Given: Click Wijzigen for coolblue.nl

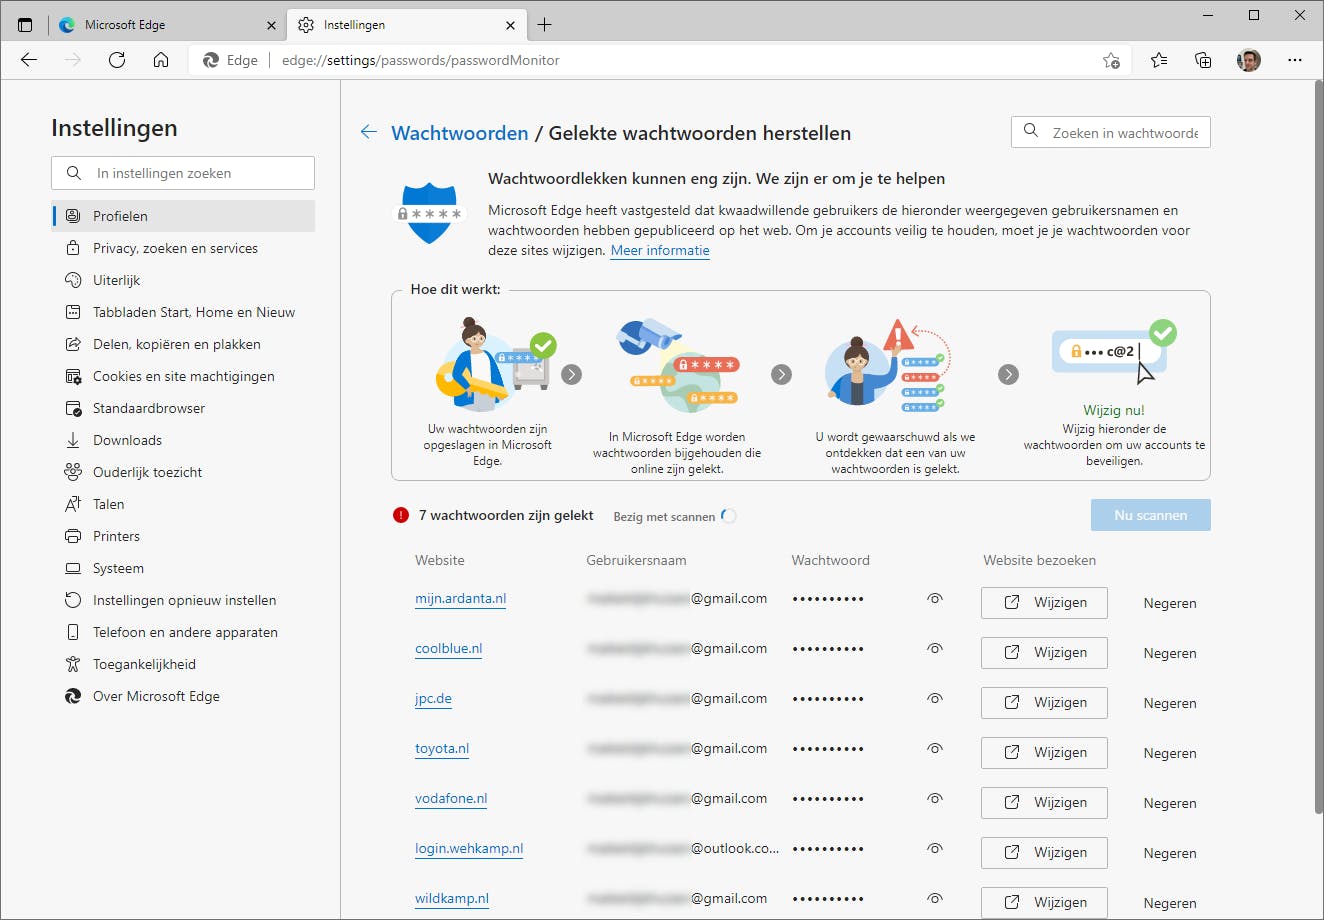Looking at the screenshot, I should [1044, 653].
